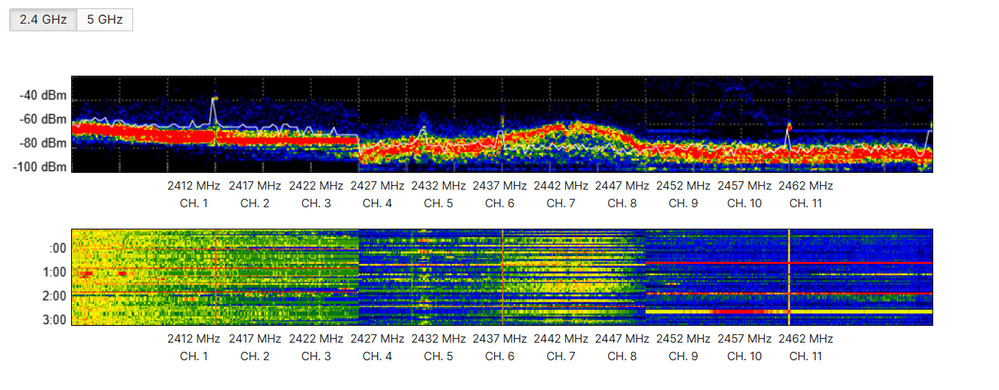Click the 3:00 time label on waterfall

click(x=55, y=319)
